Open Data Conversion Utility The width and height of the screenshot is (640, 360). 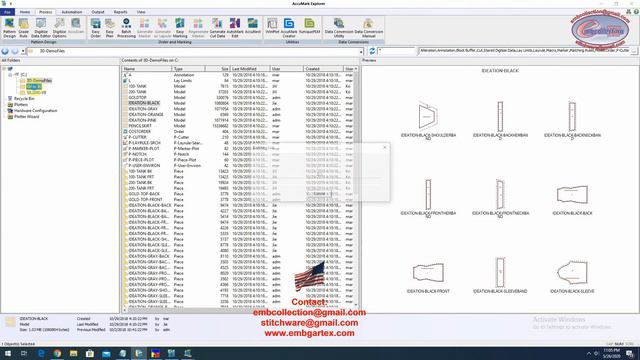point(339,28)
